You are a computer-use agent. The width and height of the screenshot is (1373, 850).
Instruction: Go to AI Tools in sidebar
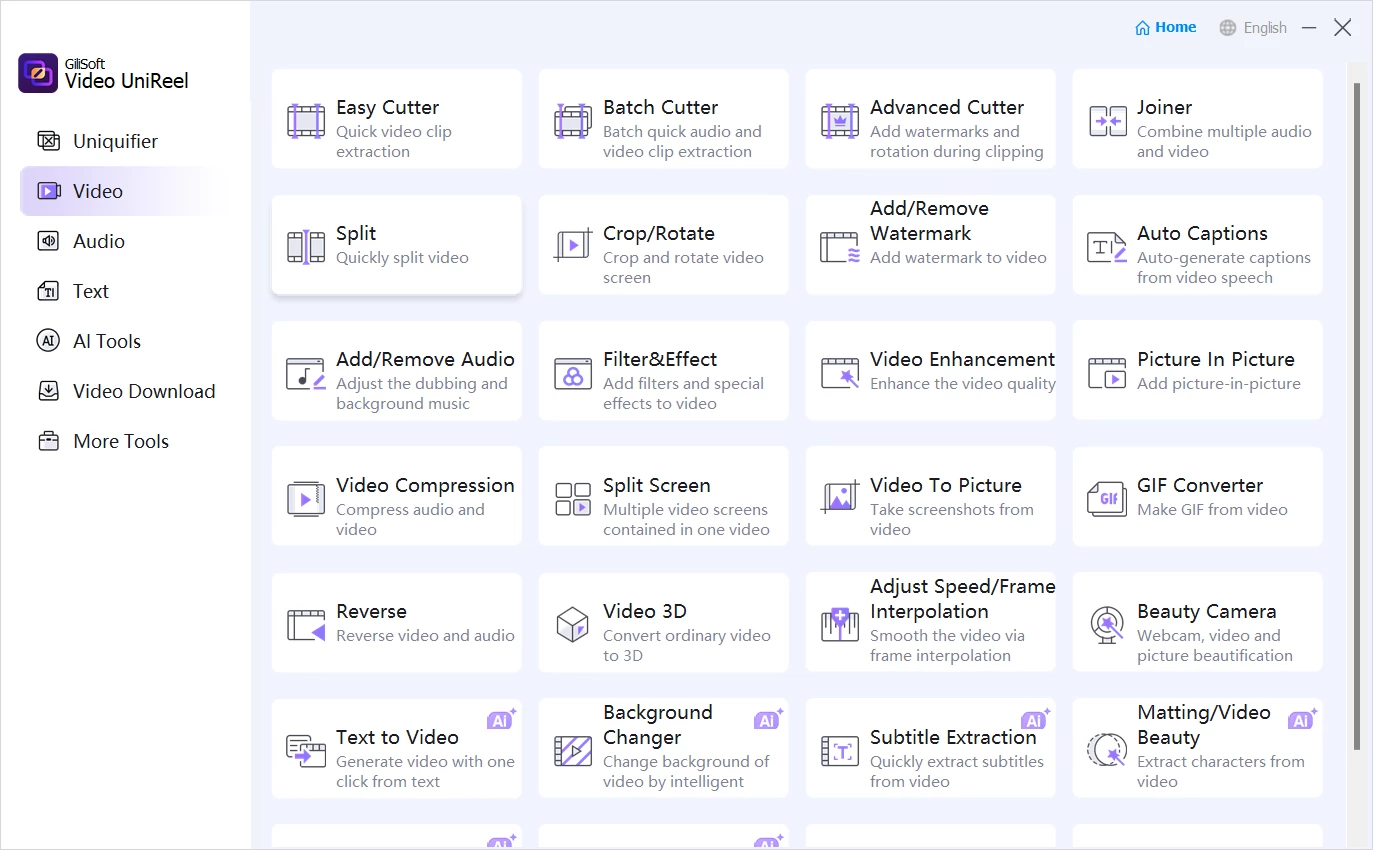coord(106,341)
